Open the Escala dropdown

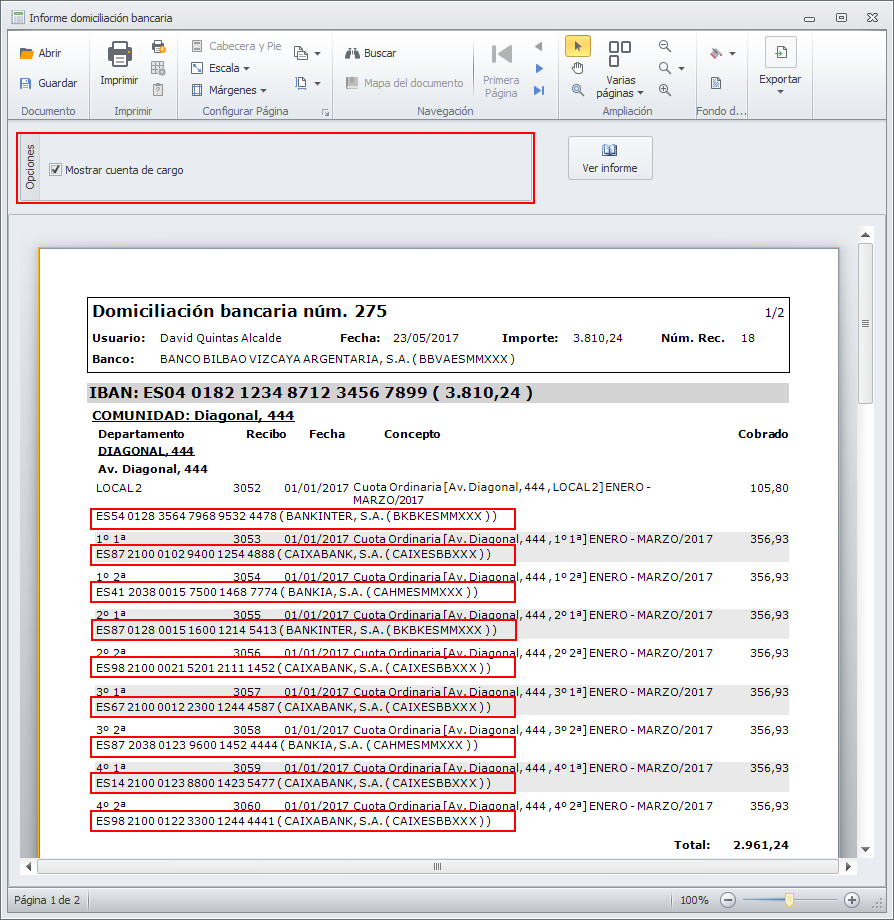click(x=223, y=68)
